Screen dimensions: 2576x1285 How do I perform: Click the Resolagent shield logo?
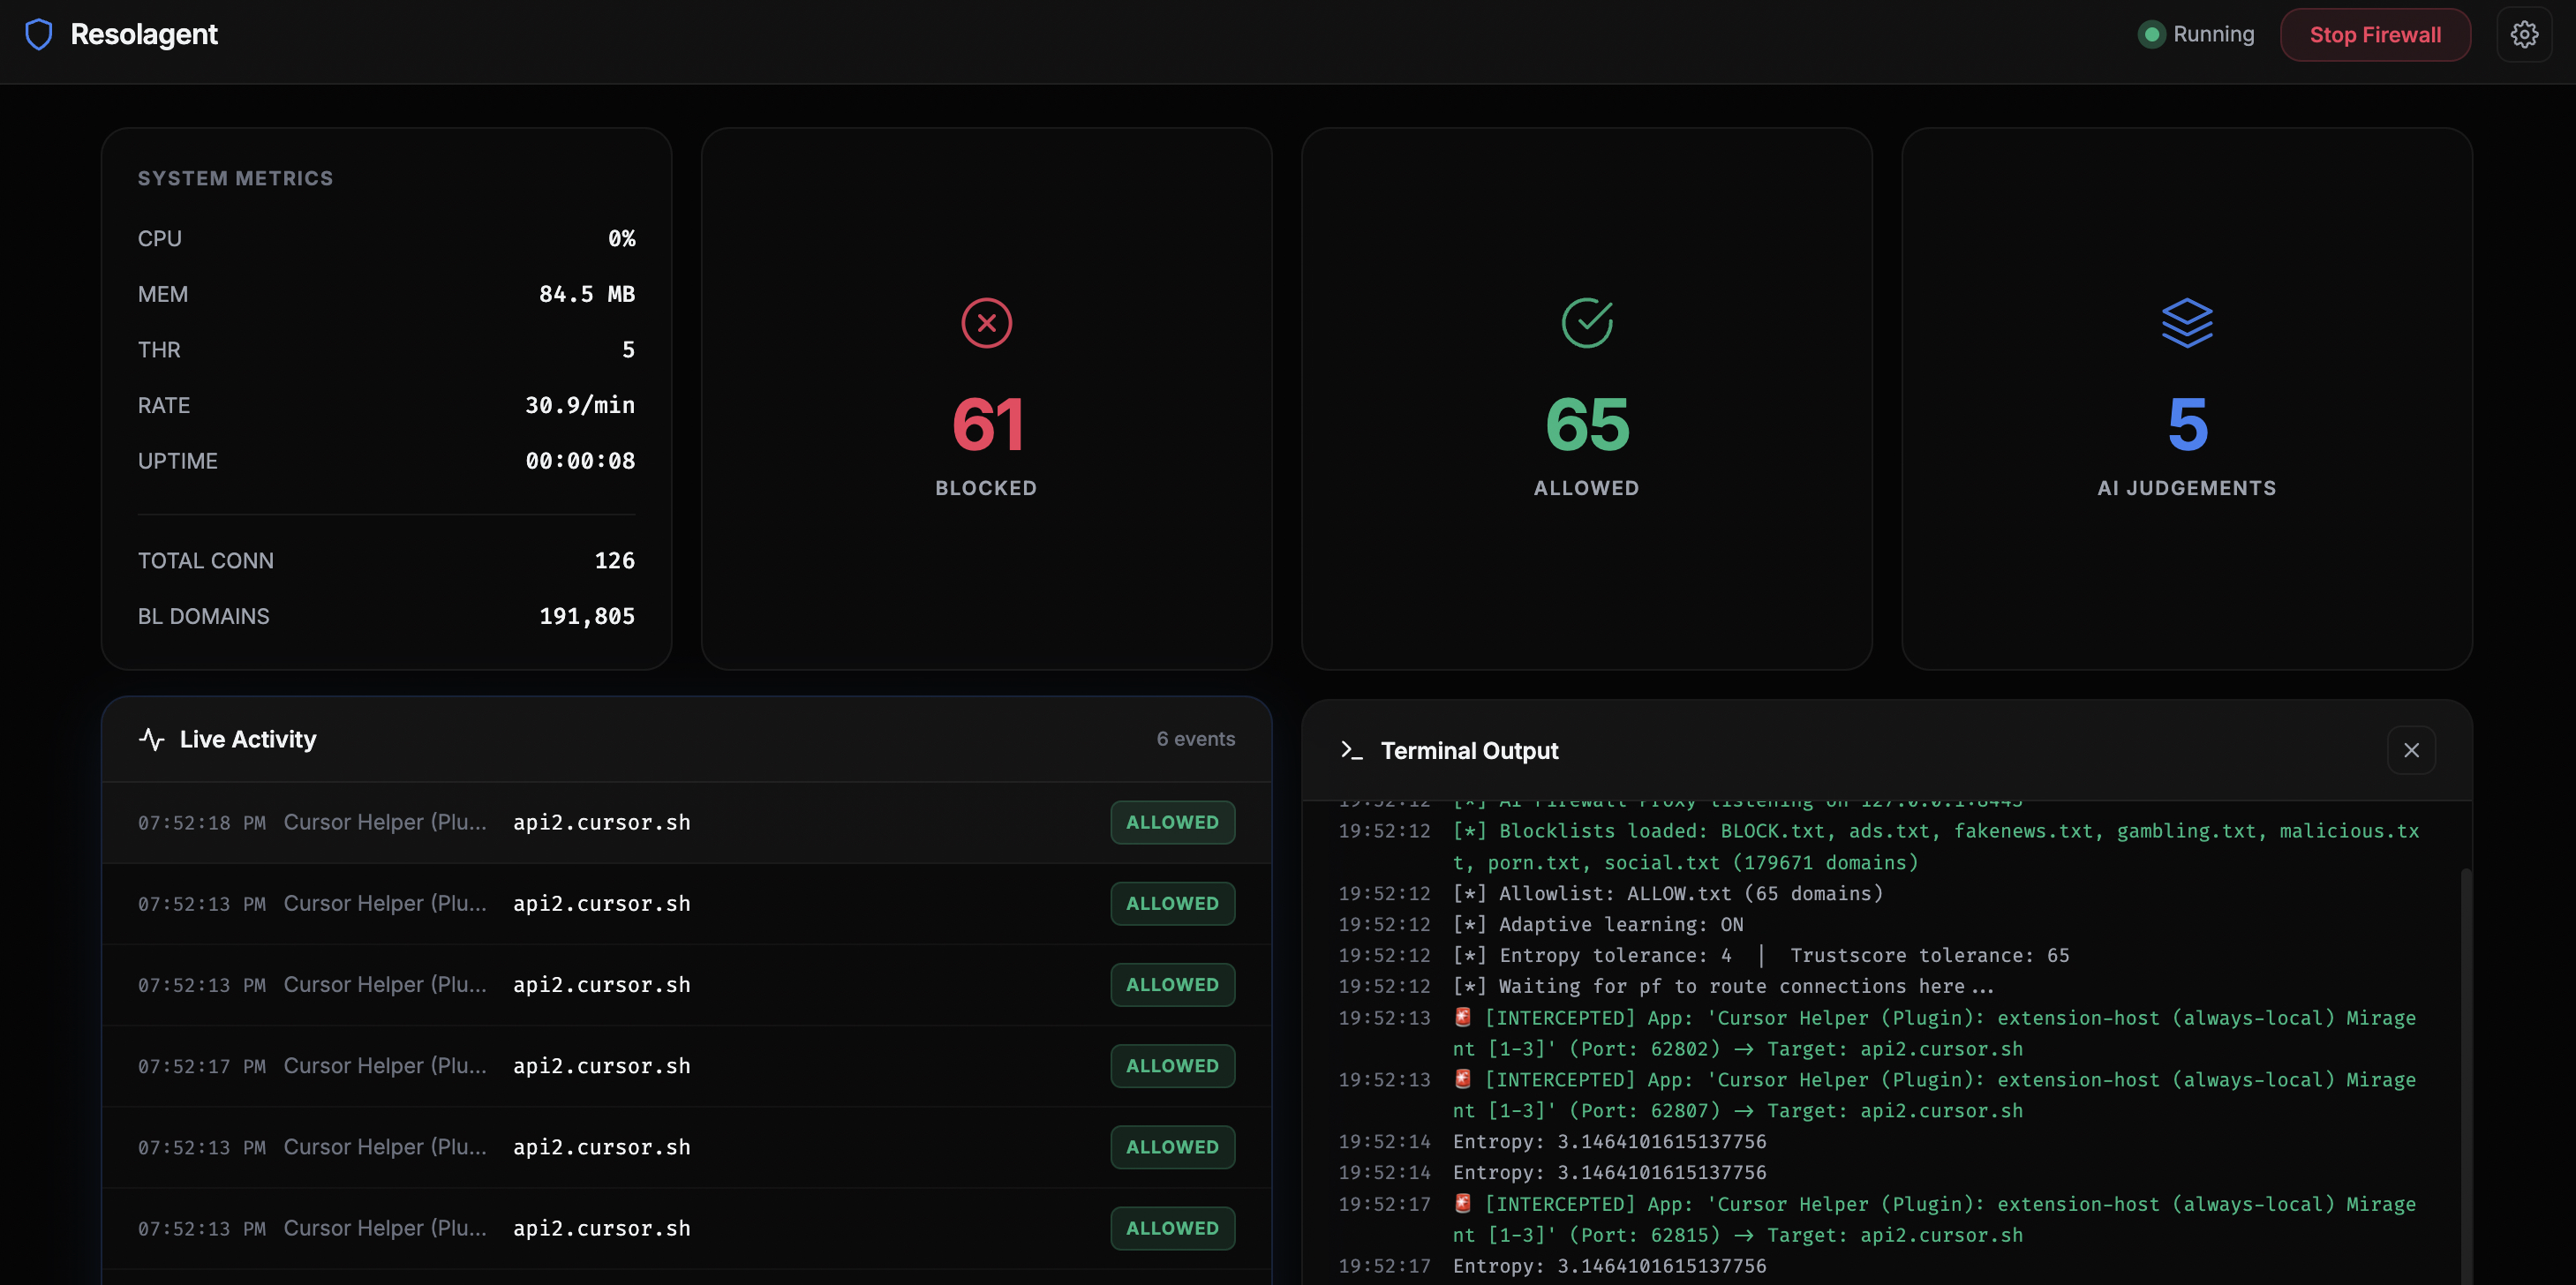(x=39, y=33)
